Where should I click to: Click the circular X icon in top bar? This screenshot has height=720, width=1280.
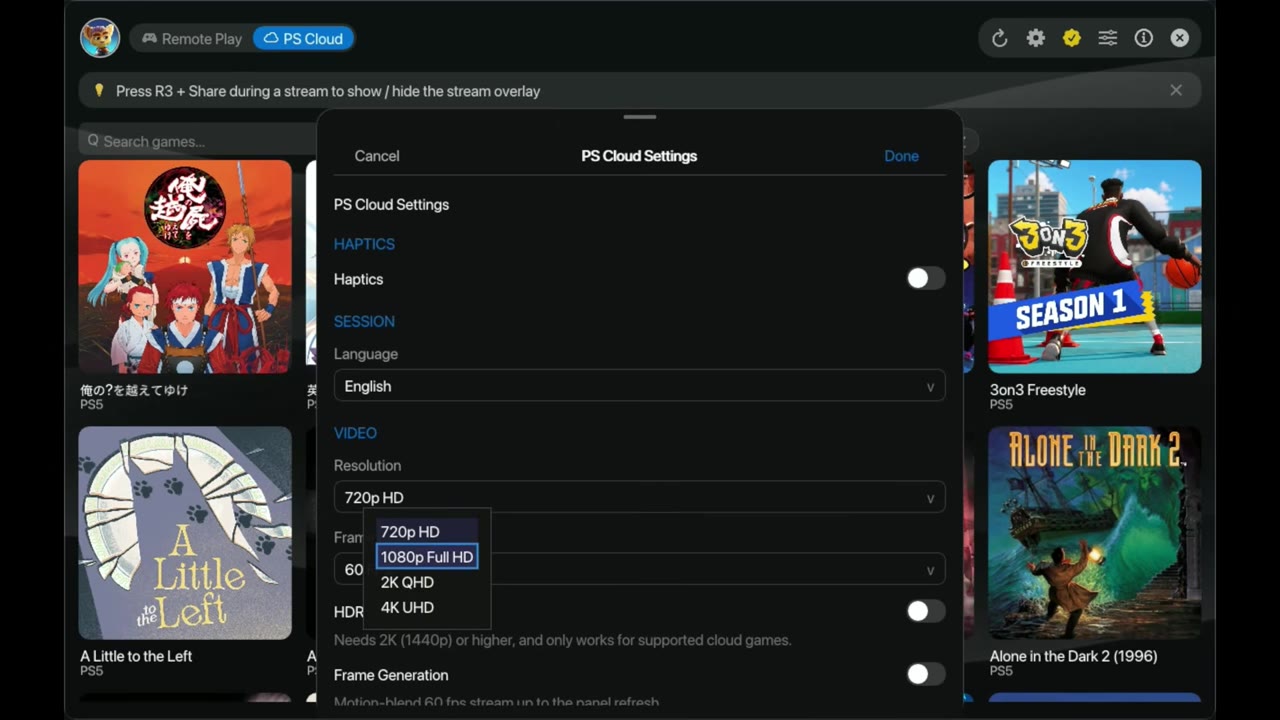tap(1179, 38)
